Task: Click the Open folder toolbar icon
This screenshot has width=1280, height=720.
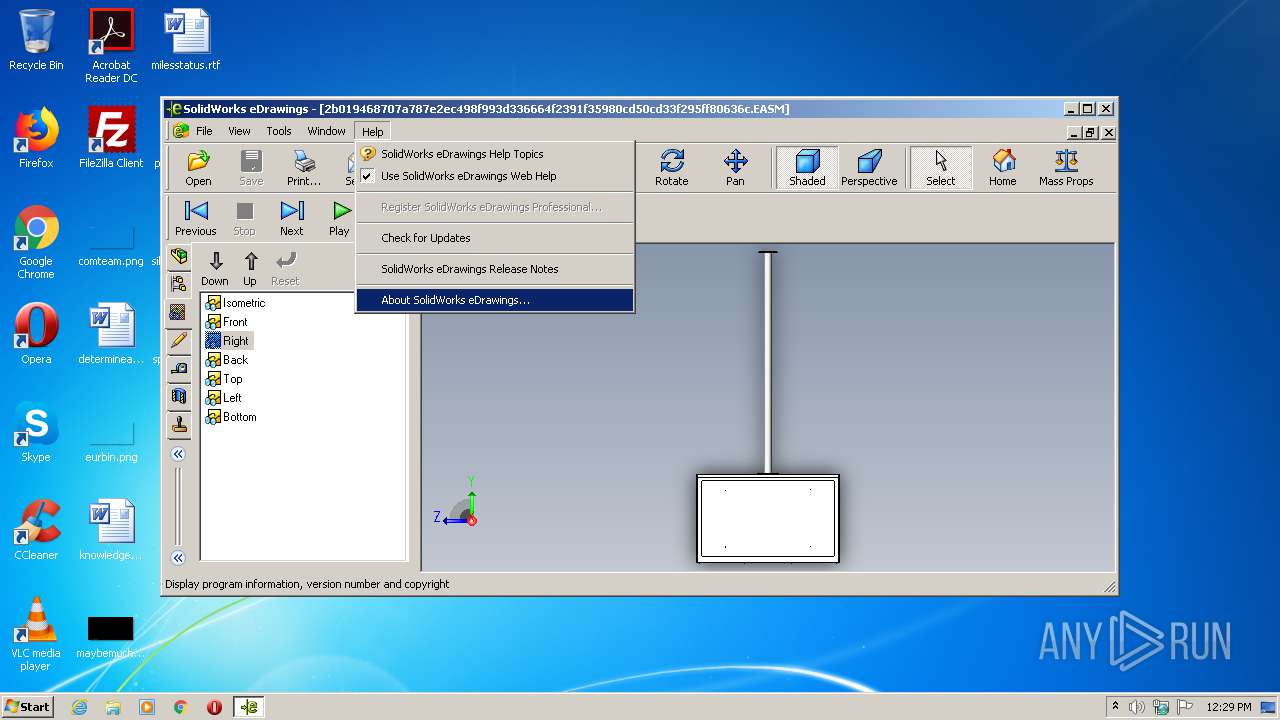Action: pos(198,167)
